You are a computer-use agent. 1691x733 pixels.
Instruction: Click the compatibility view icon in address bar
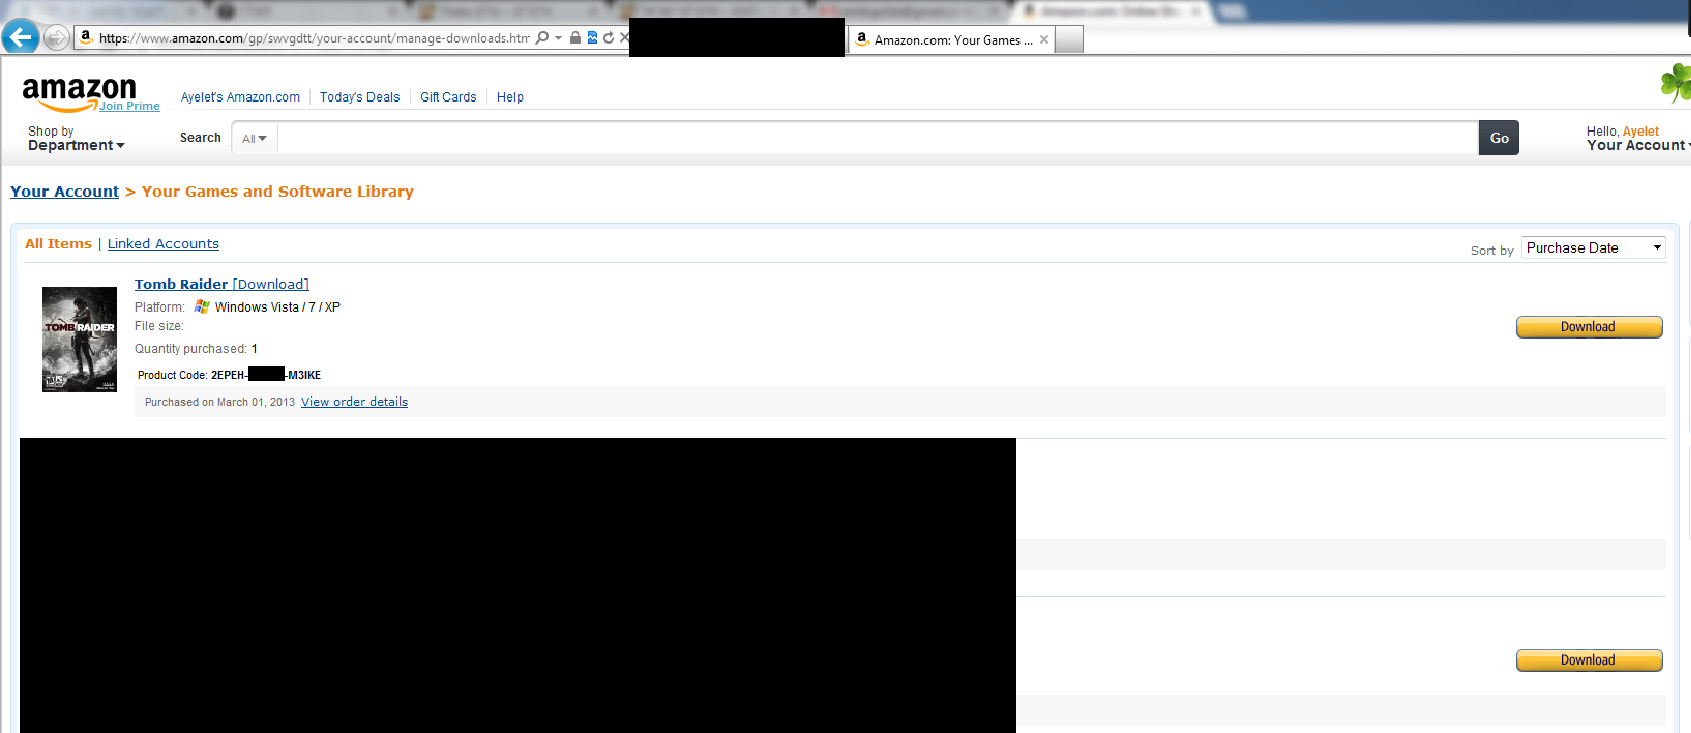(592, 38)
